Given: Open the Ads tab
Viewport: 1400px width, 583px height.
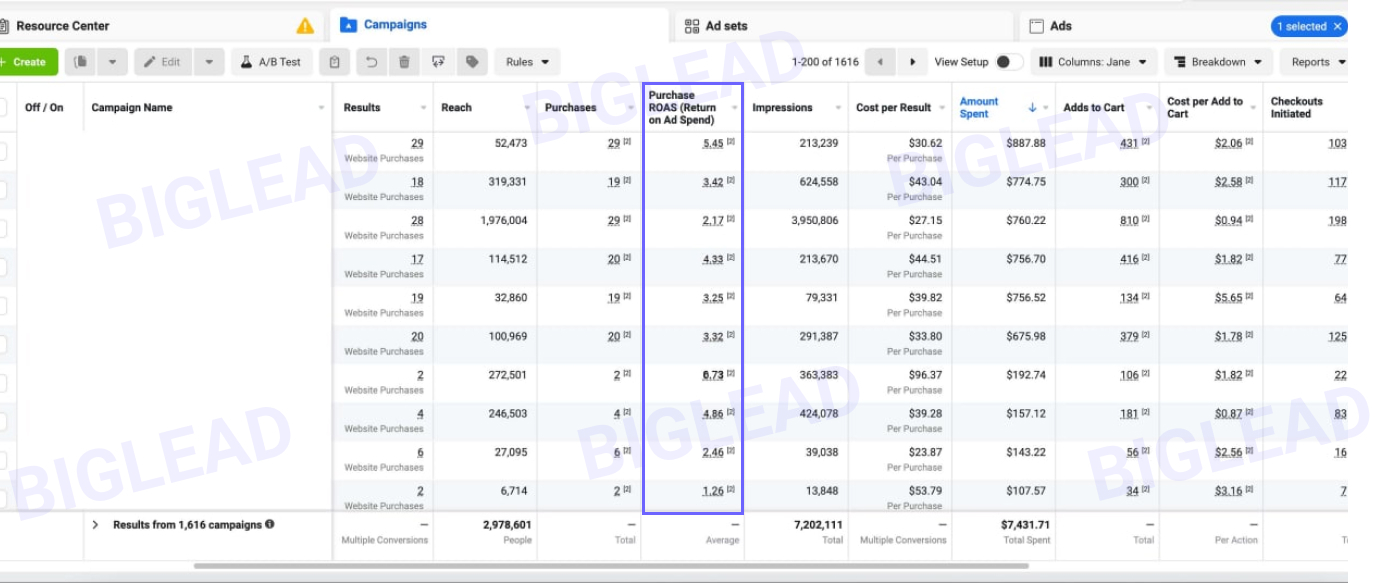Looking at the screenshot, I should (x=1060, y=26).
